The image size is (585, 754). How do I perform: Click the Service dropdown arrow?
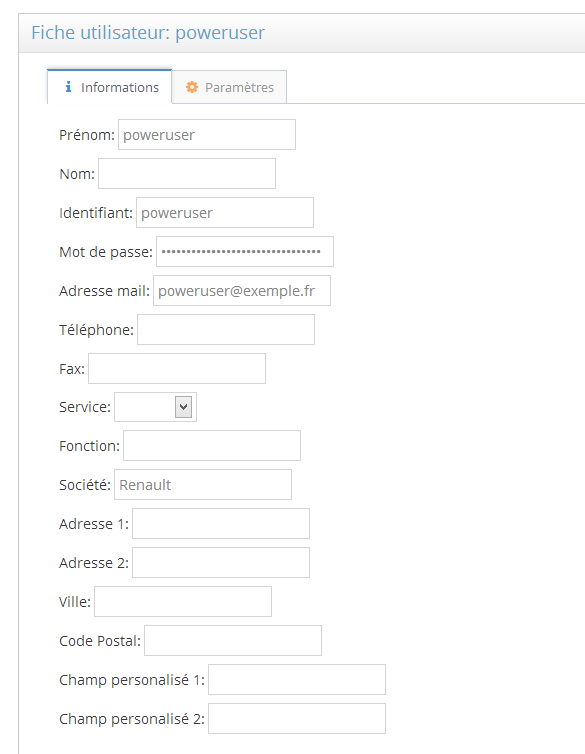click(x=183, y=407)
